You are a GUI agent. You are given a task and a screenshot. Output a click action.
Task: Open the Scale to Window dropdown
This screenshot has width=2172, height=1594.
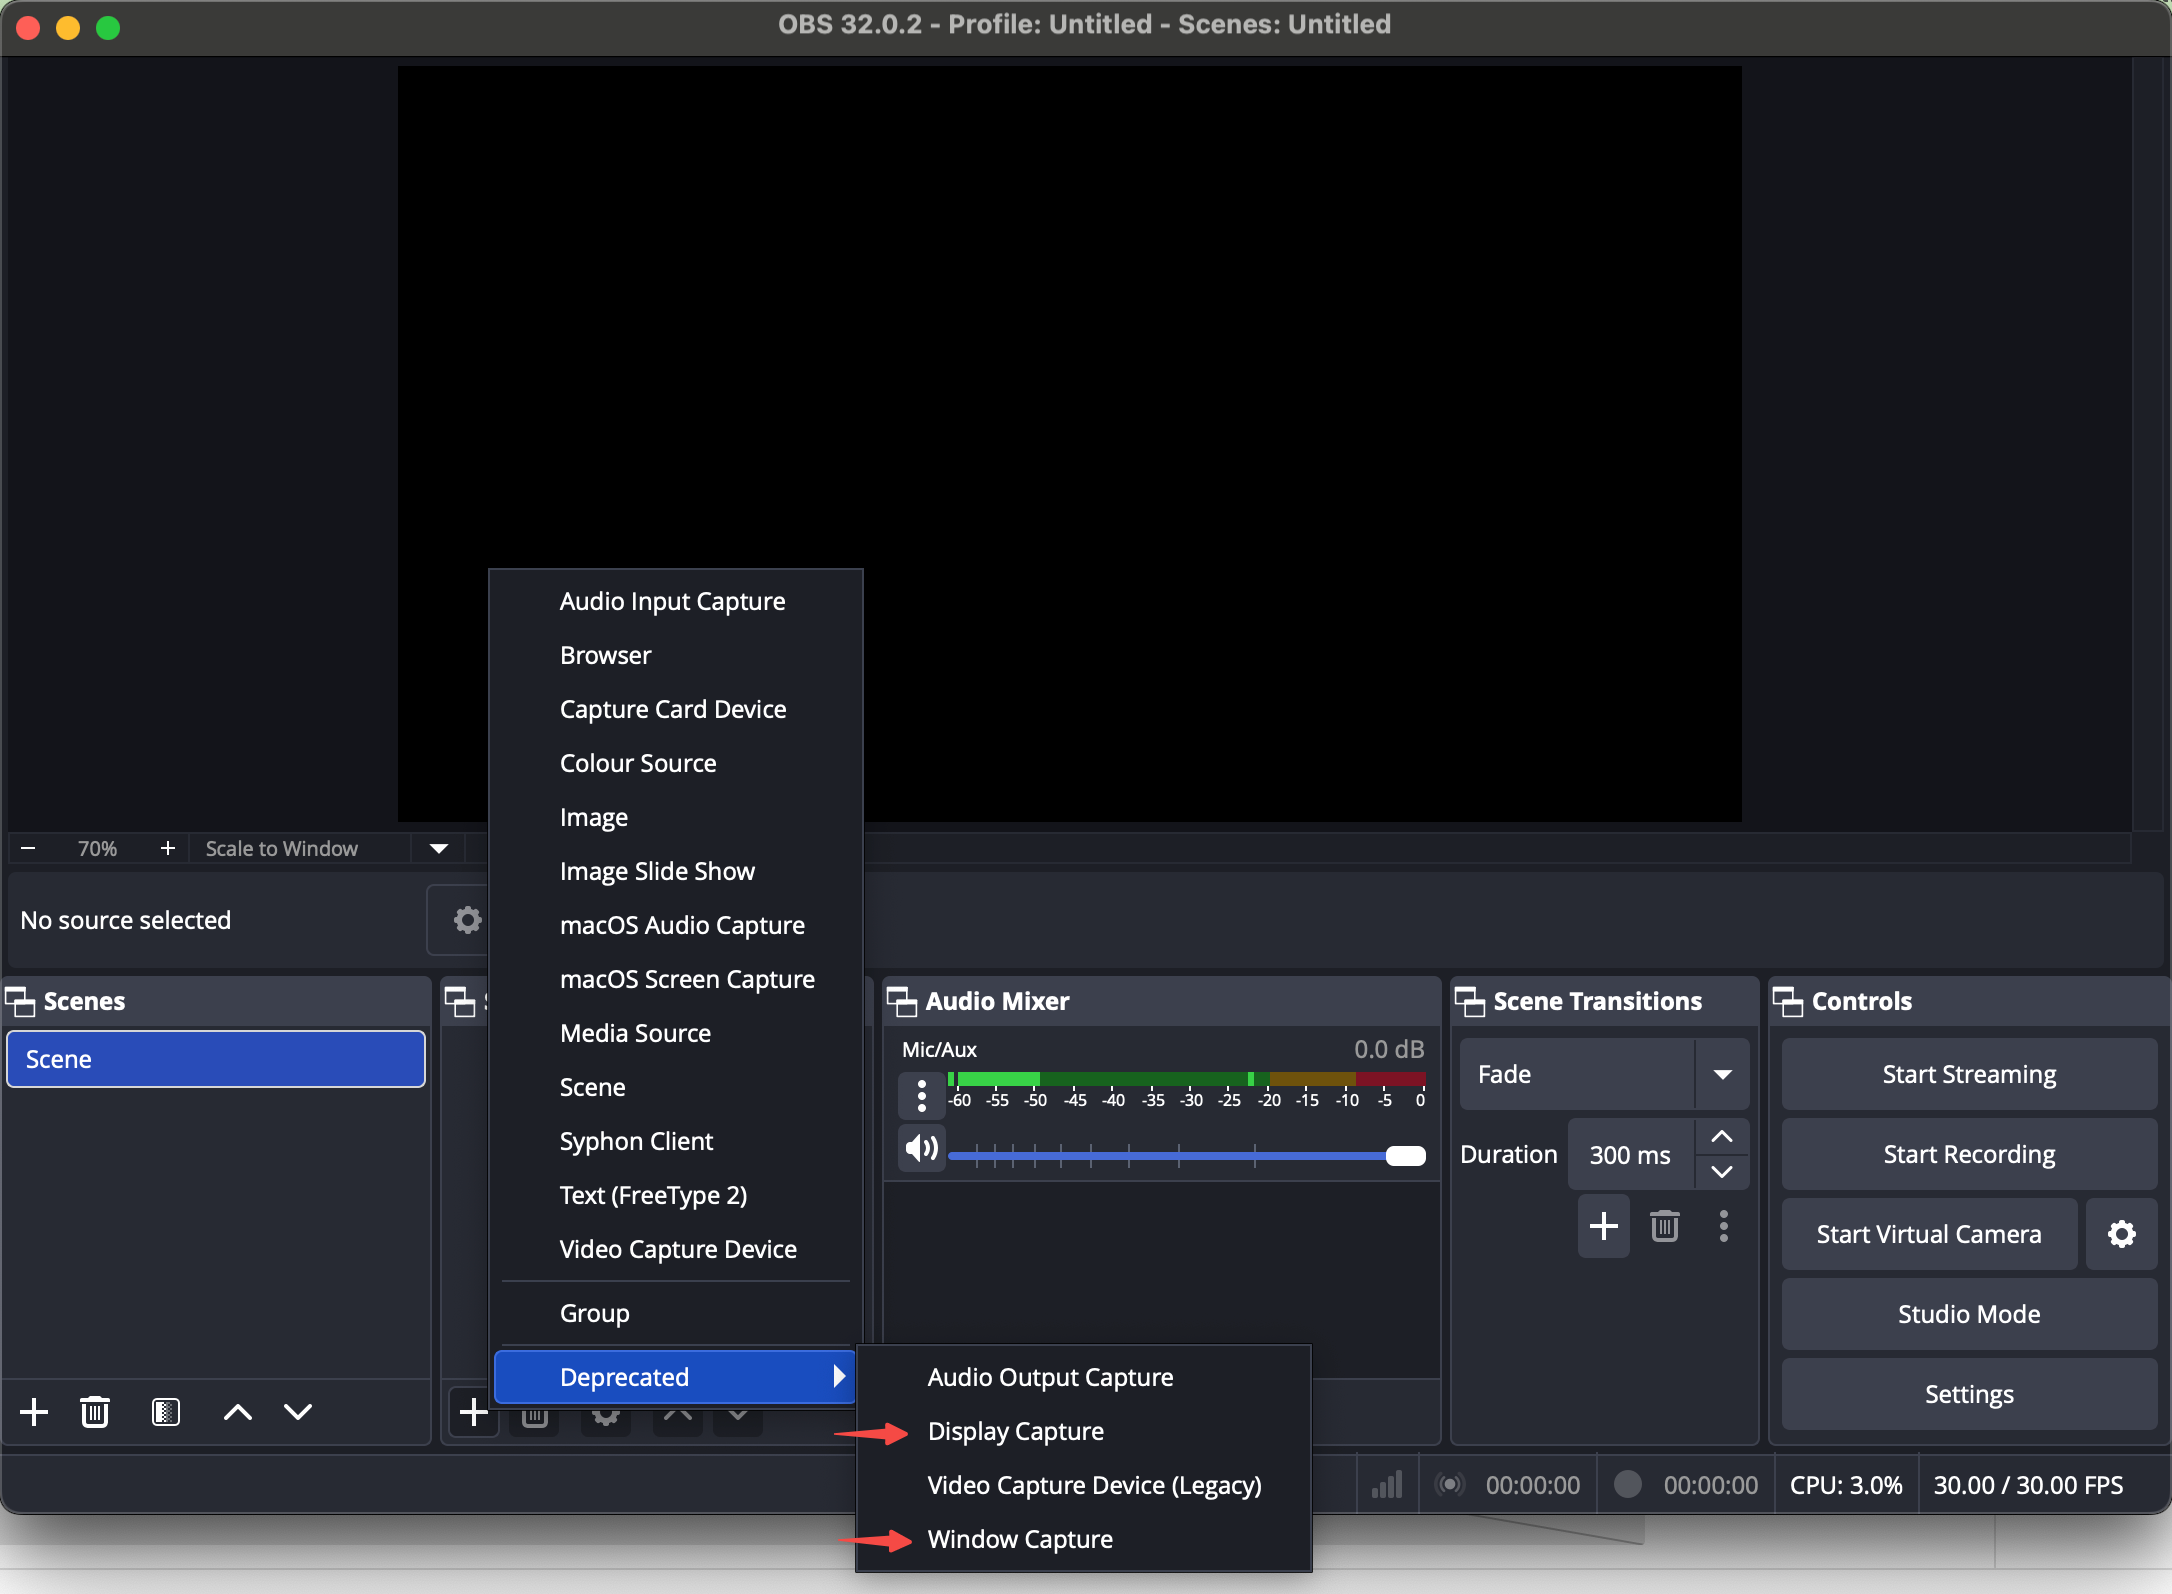[x=437, y=848]
